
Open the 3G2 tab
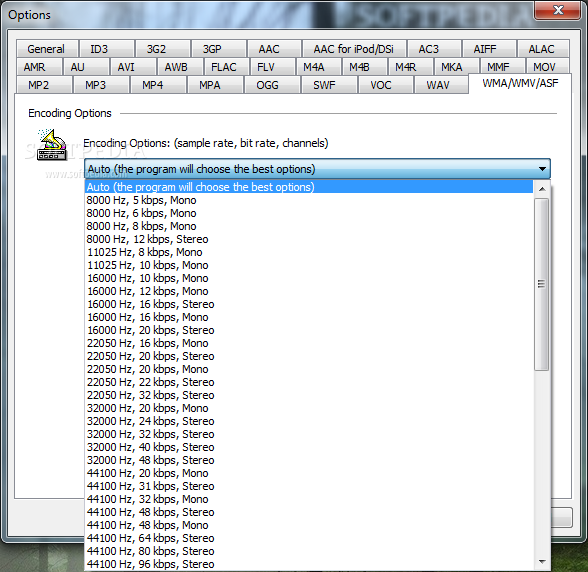[x=162, y=49]
